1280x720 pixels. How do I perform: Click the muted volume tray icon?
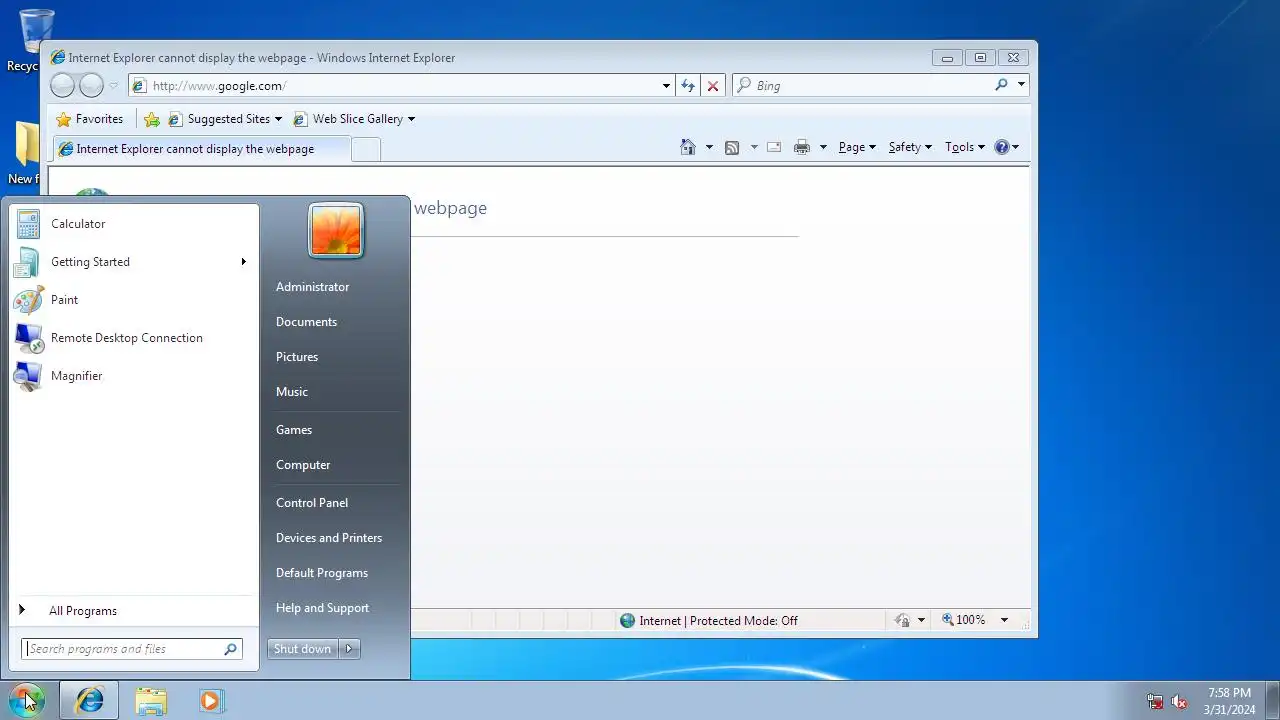1179,702
